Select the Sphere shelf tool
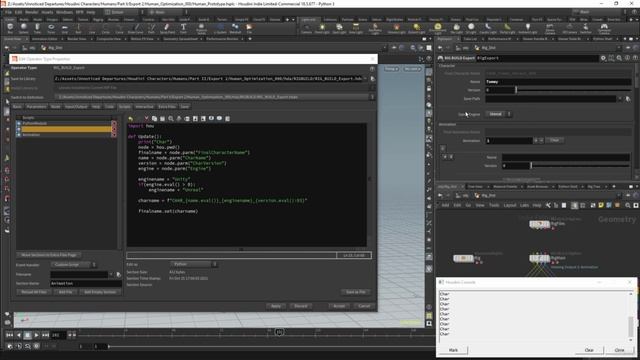 click(x=24, y=29)
